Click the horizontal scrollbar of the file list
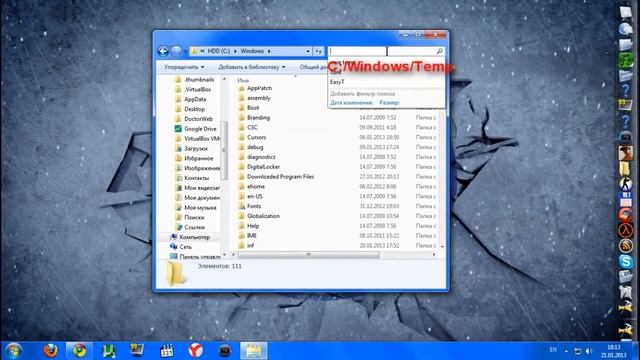Image resolution: width=640 pixels, height=360 pixels. coord(309,255)
